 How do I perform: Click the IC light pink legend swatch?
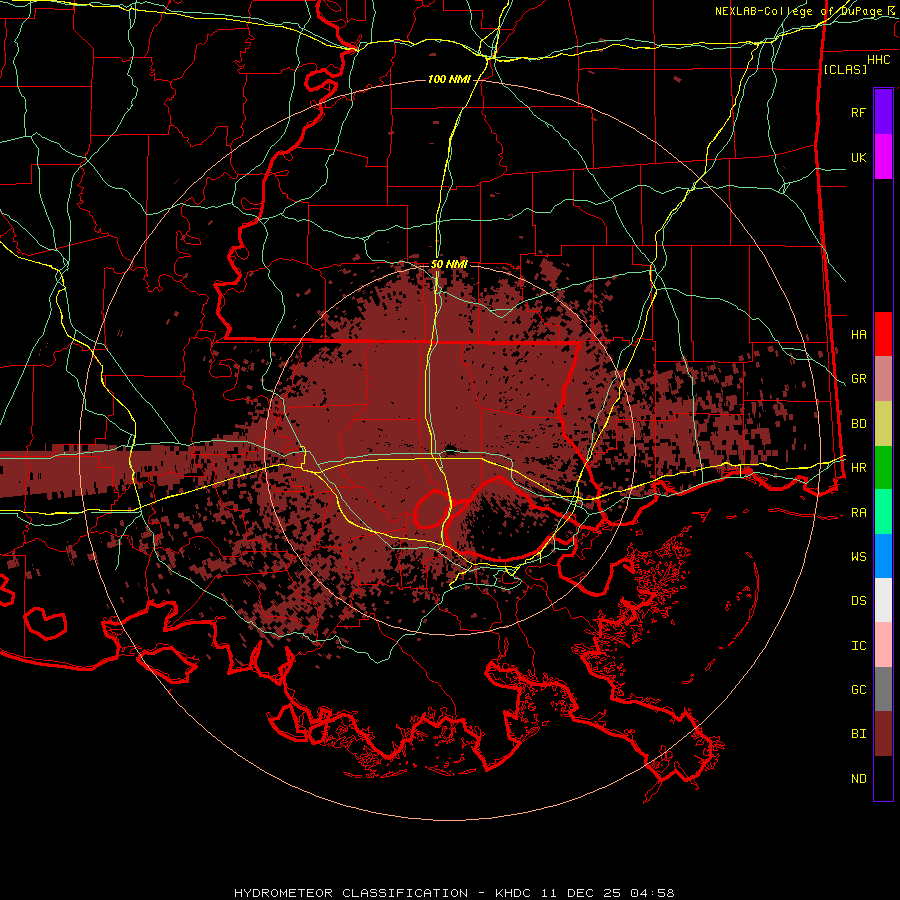click(883, 645)
